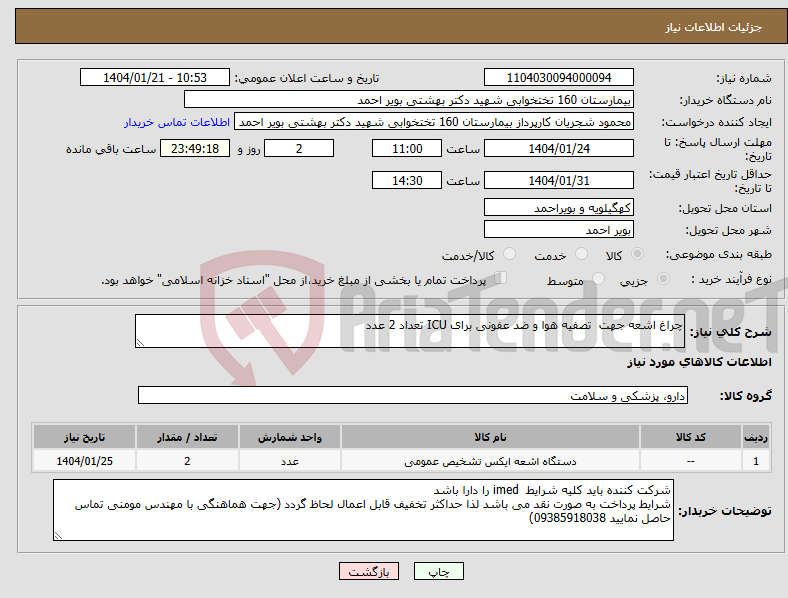
Task: Click the price validity date 1404/01/31
Action: [558, 180]
